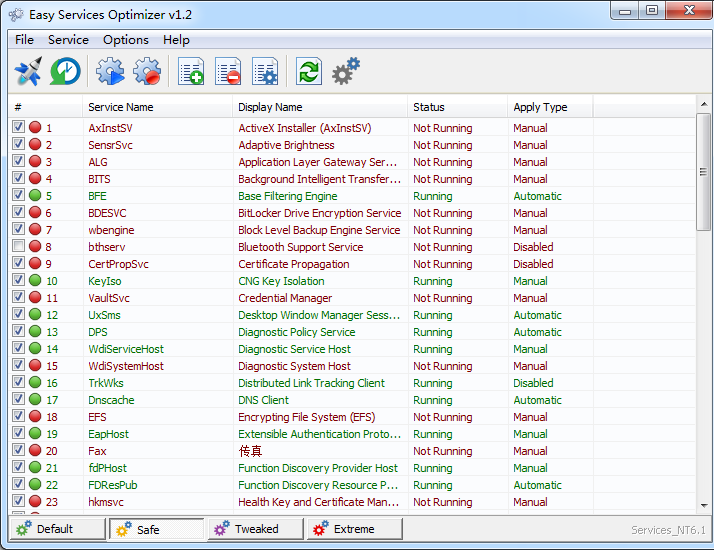
Task: Click add service to list icon
Action: [191, 71]
